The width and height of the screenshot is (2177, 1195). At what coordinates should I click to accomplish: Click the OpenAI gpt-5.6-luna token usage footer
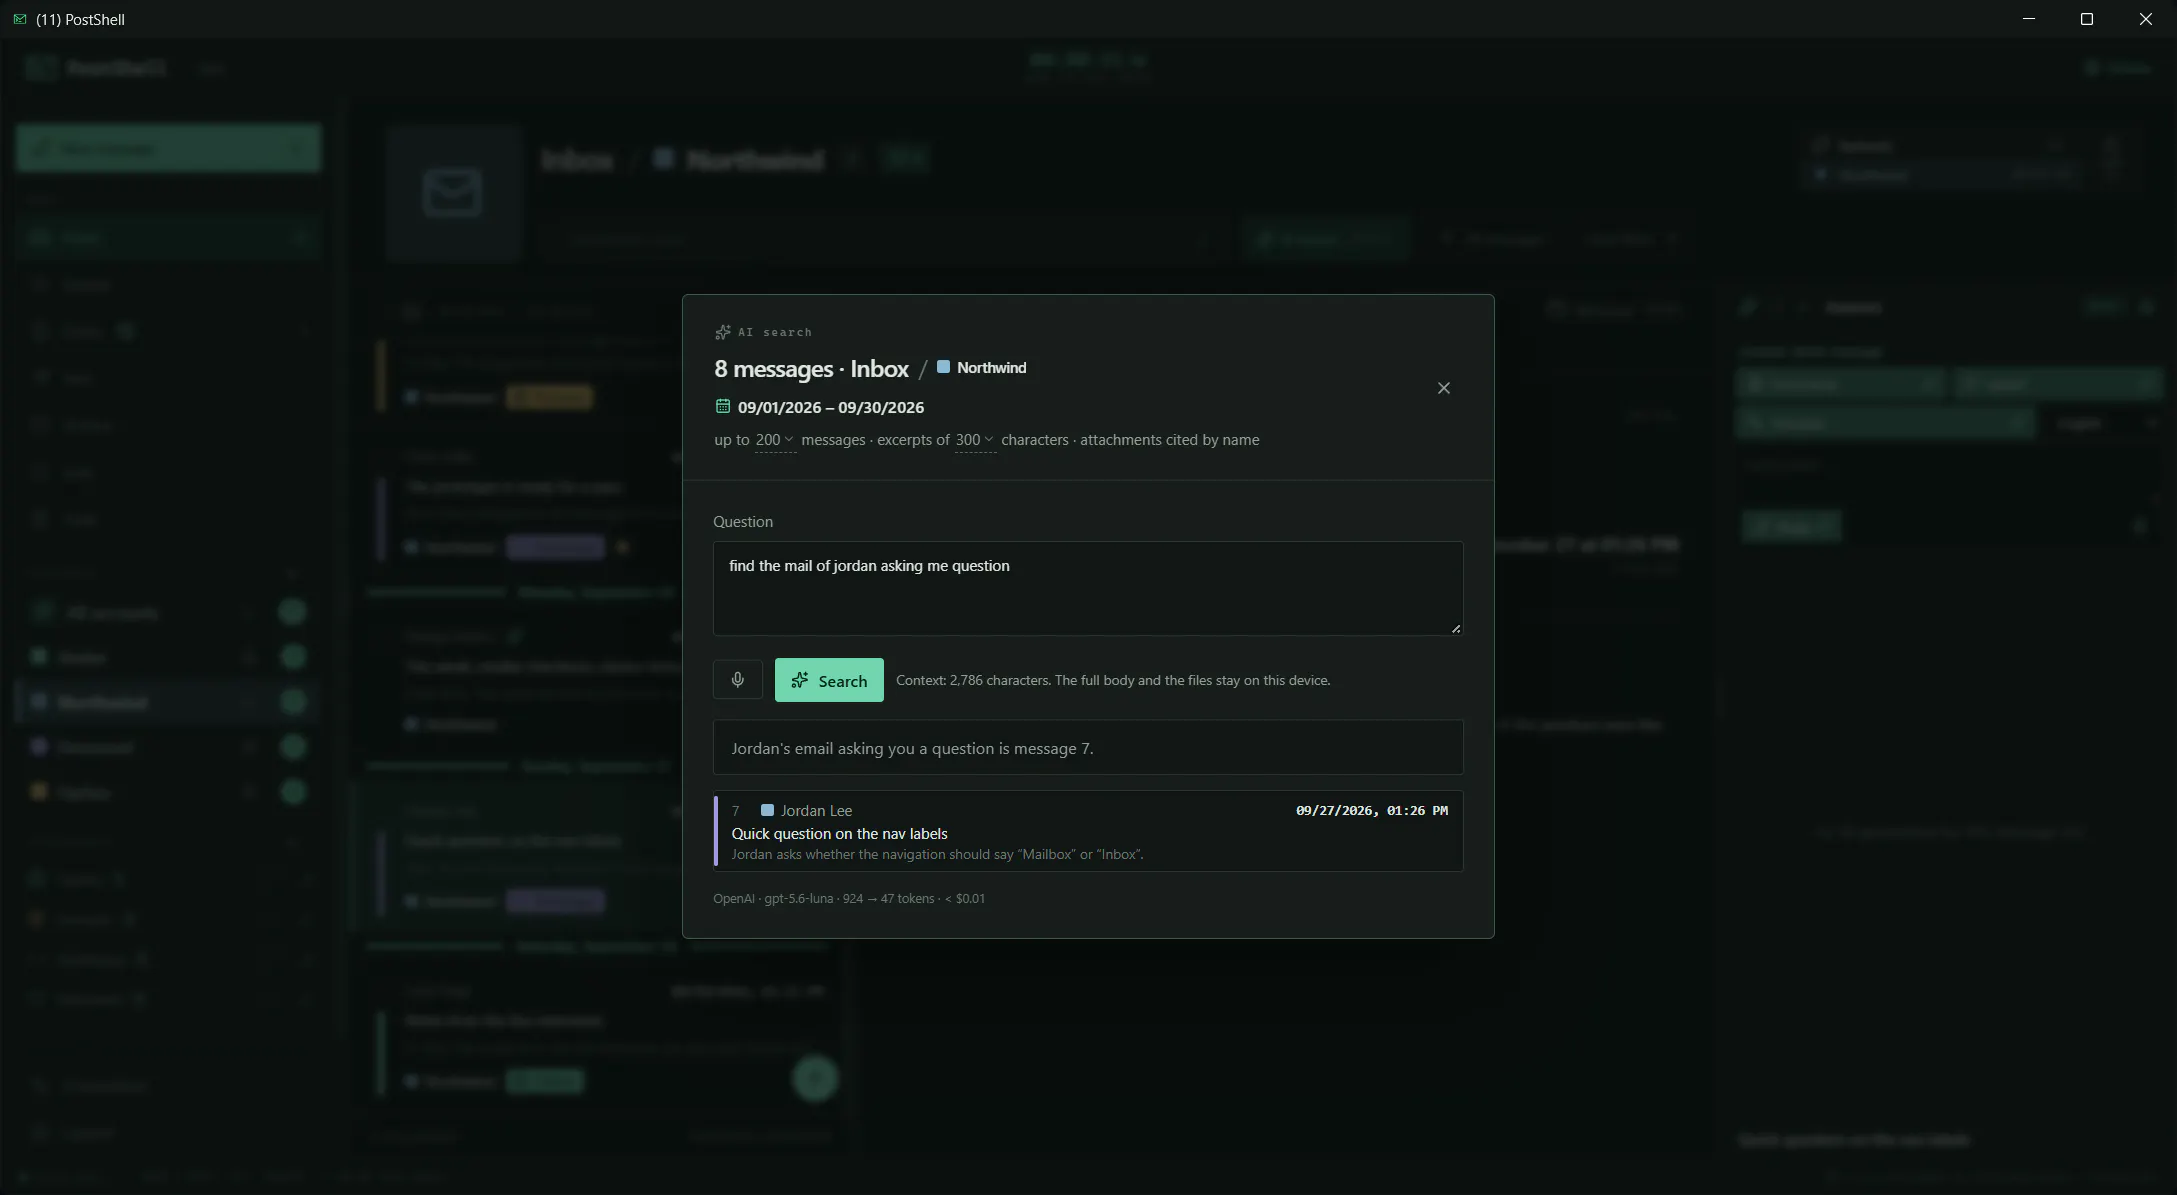click(849, 898)
